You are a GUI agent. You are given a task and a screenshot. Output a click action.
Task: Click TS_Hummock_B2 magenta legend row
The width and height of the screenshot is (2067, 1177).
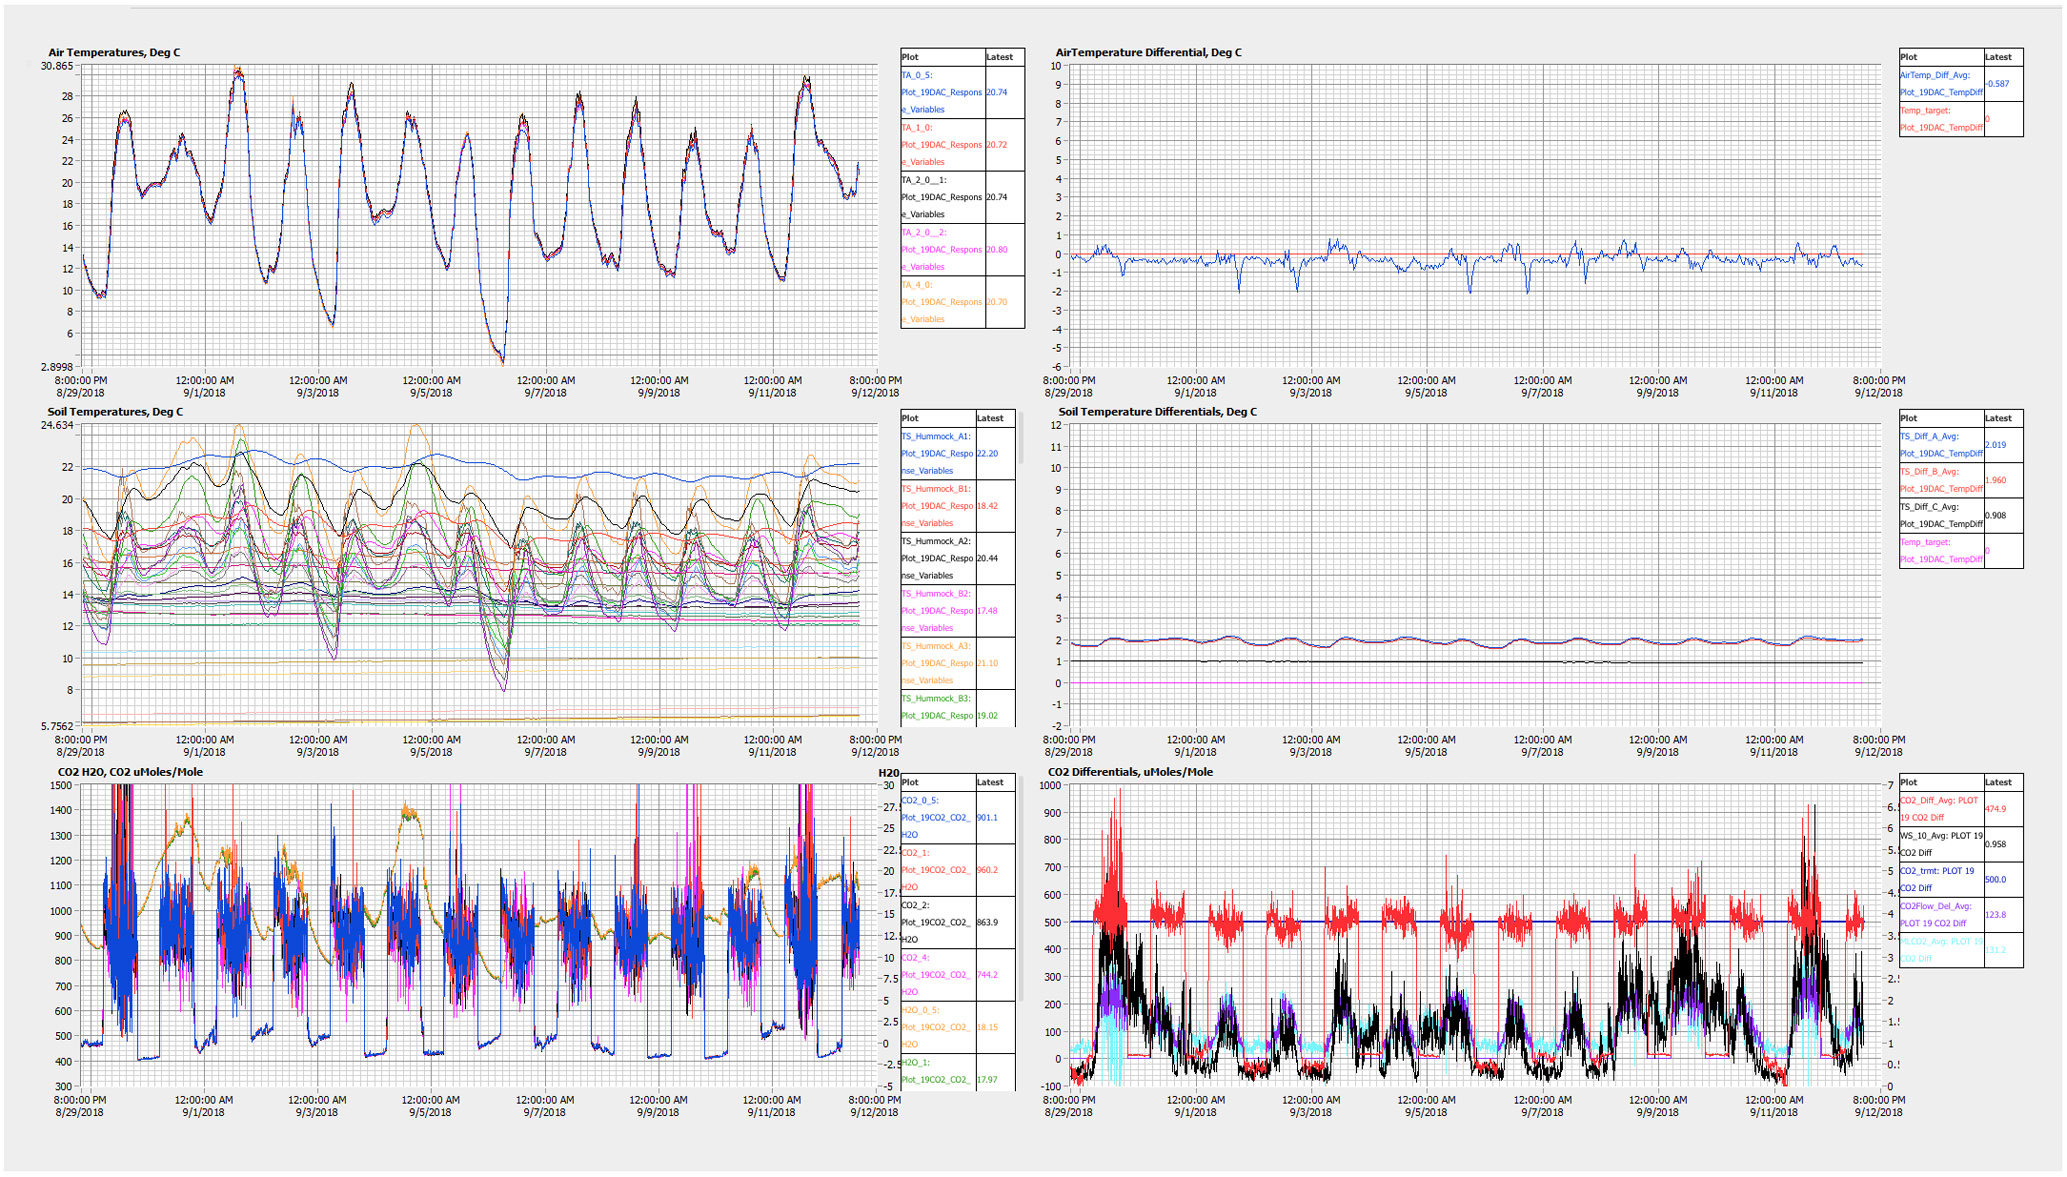(937, 611)
